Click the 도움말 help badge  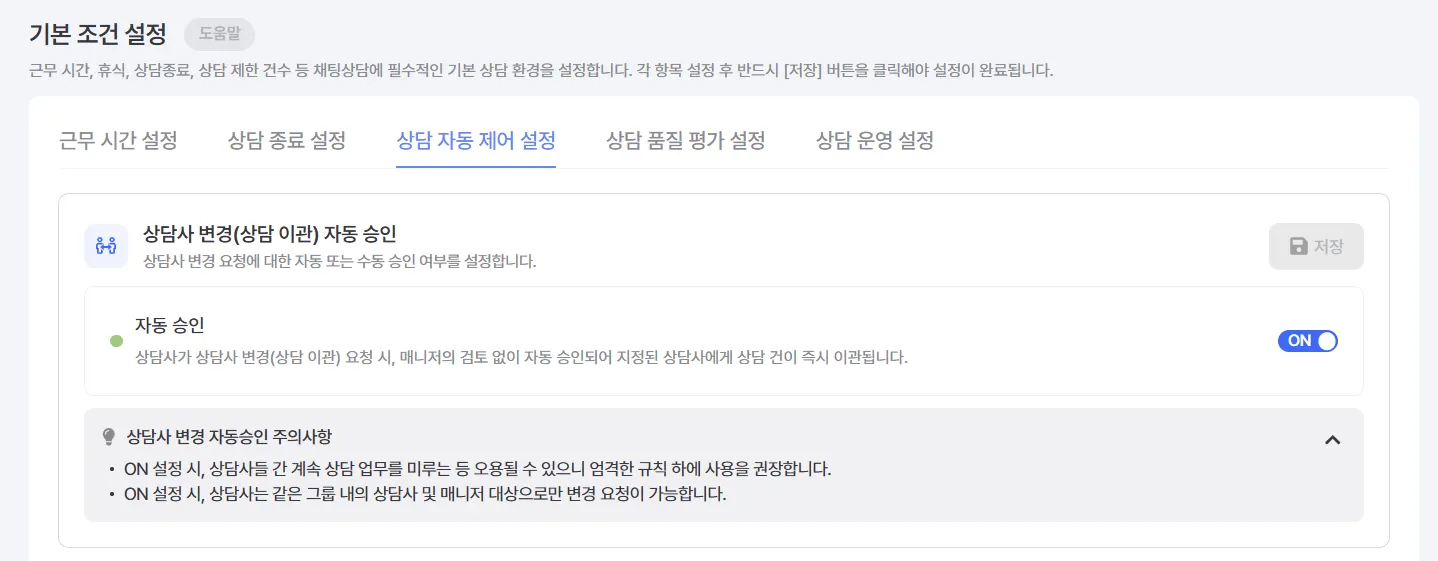(x=219, y=33)
